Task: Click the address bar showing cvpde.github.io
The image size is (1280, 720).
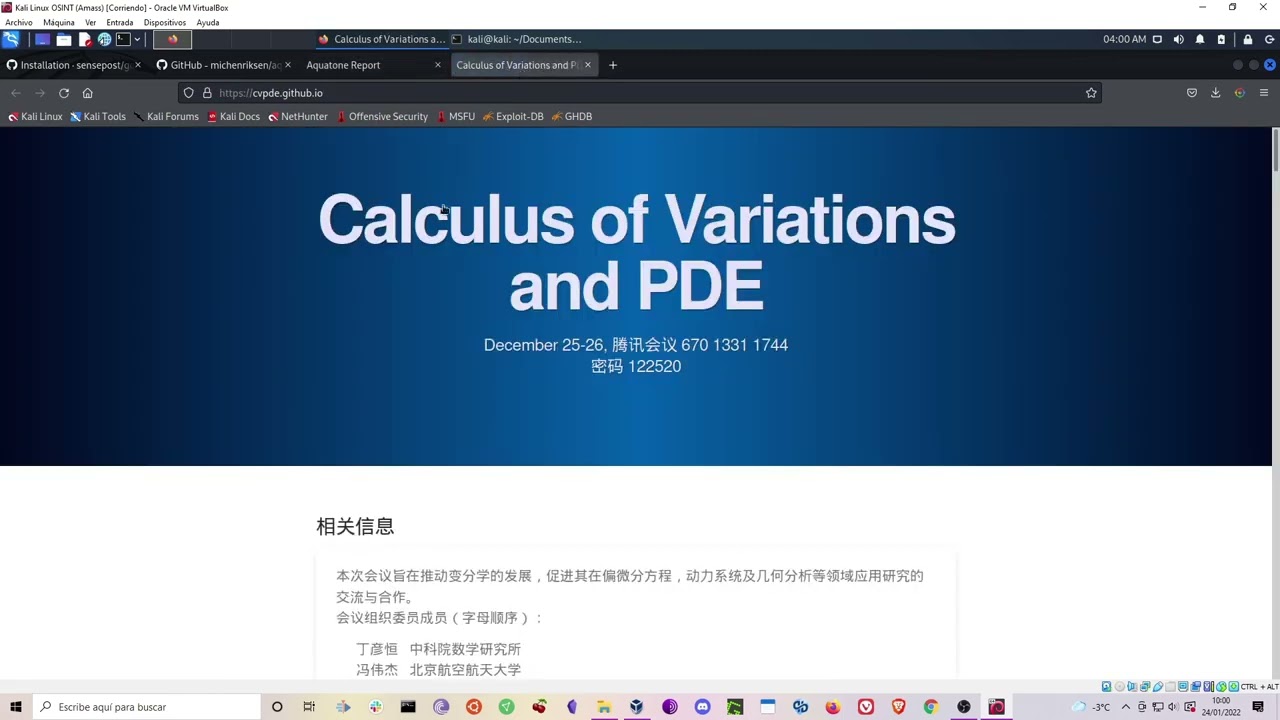Action: point(640,93)
